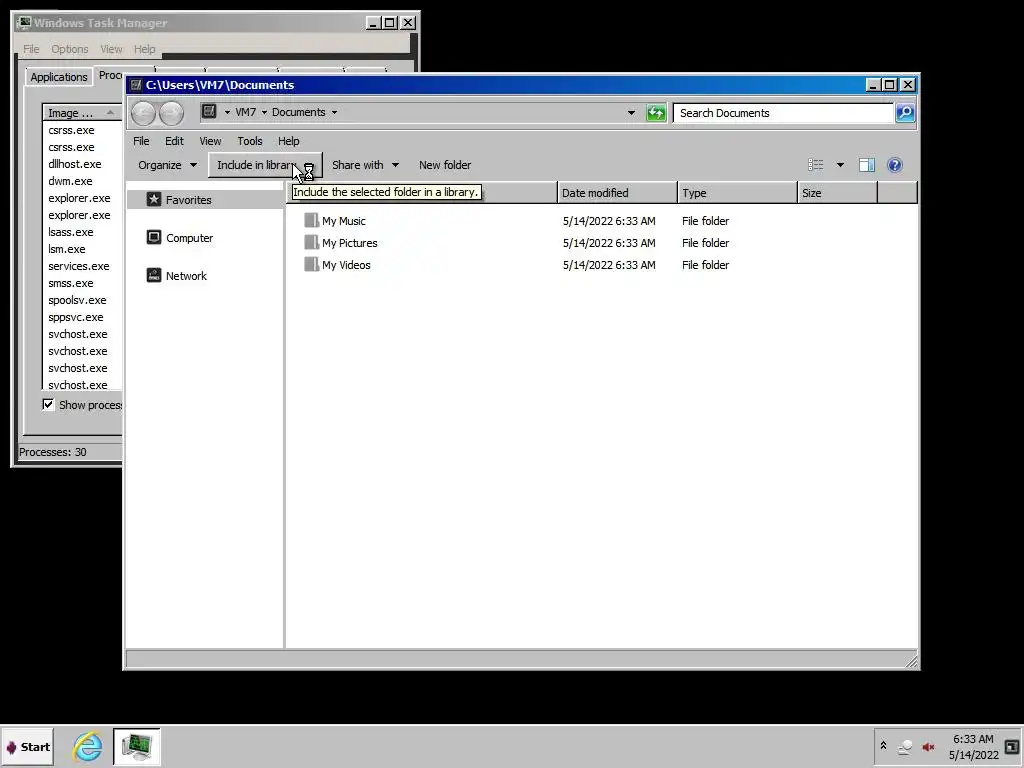
Task: Select dllhost.exe process in Task Manager
Action: click(x=74, y=164)
